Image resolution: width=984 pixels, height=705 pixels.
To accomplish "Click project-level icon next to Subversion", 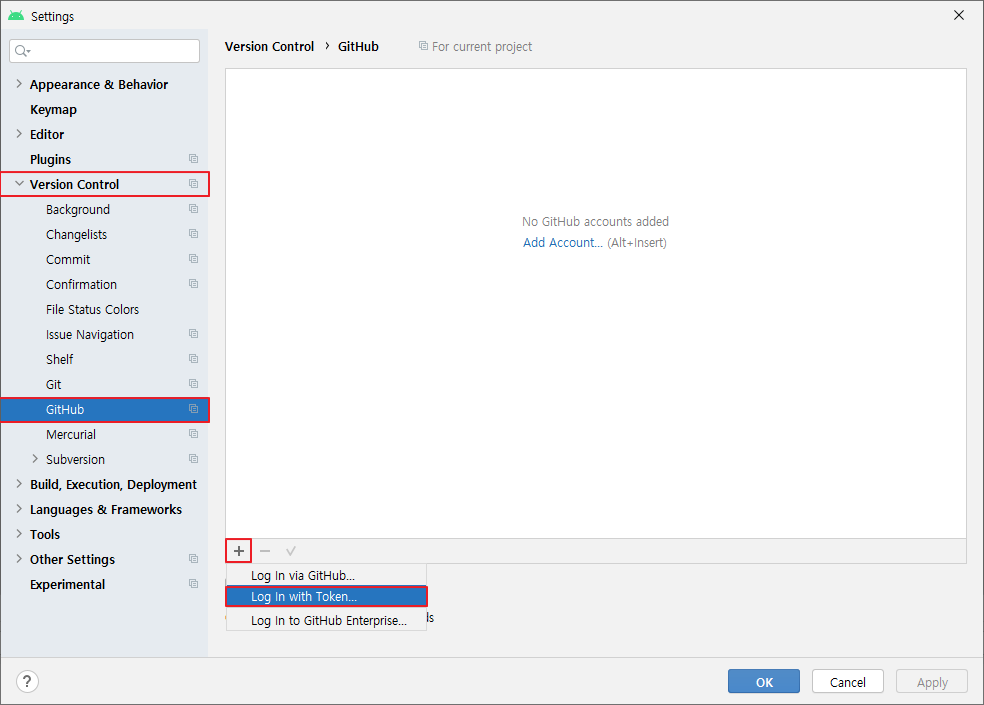I will pos(193,459).
